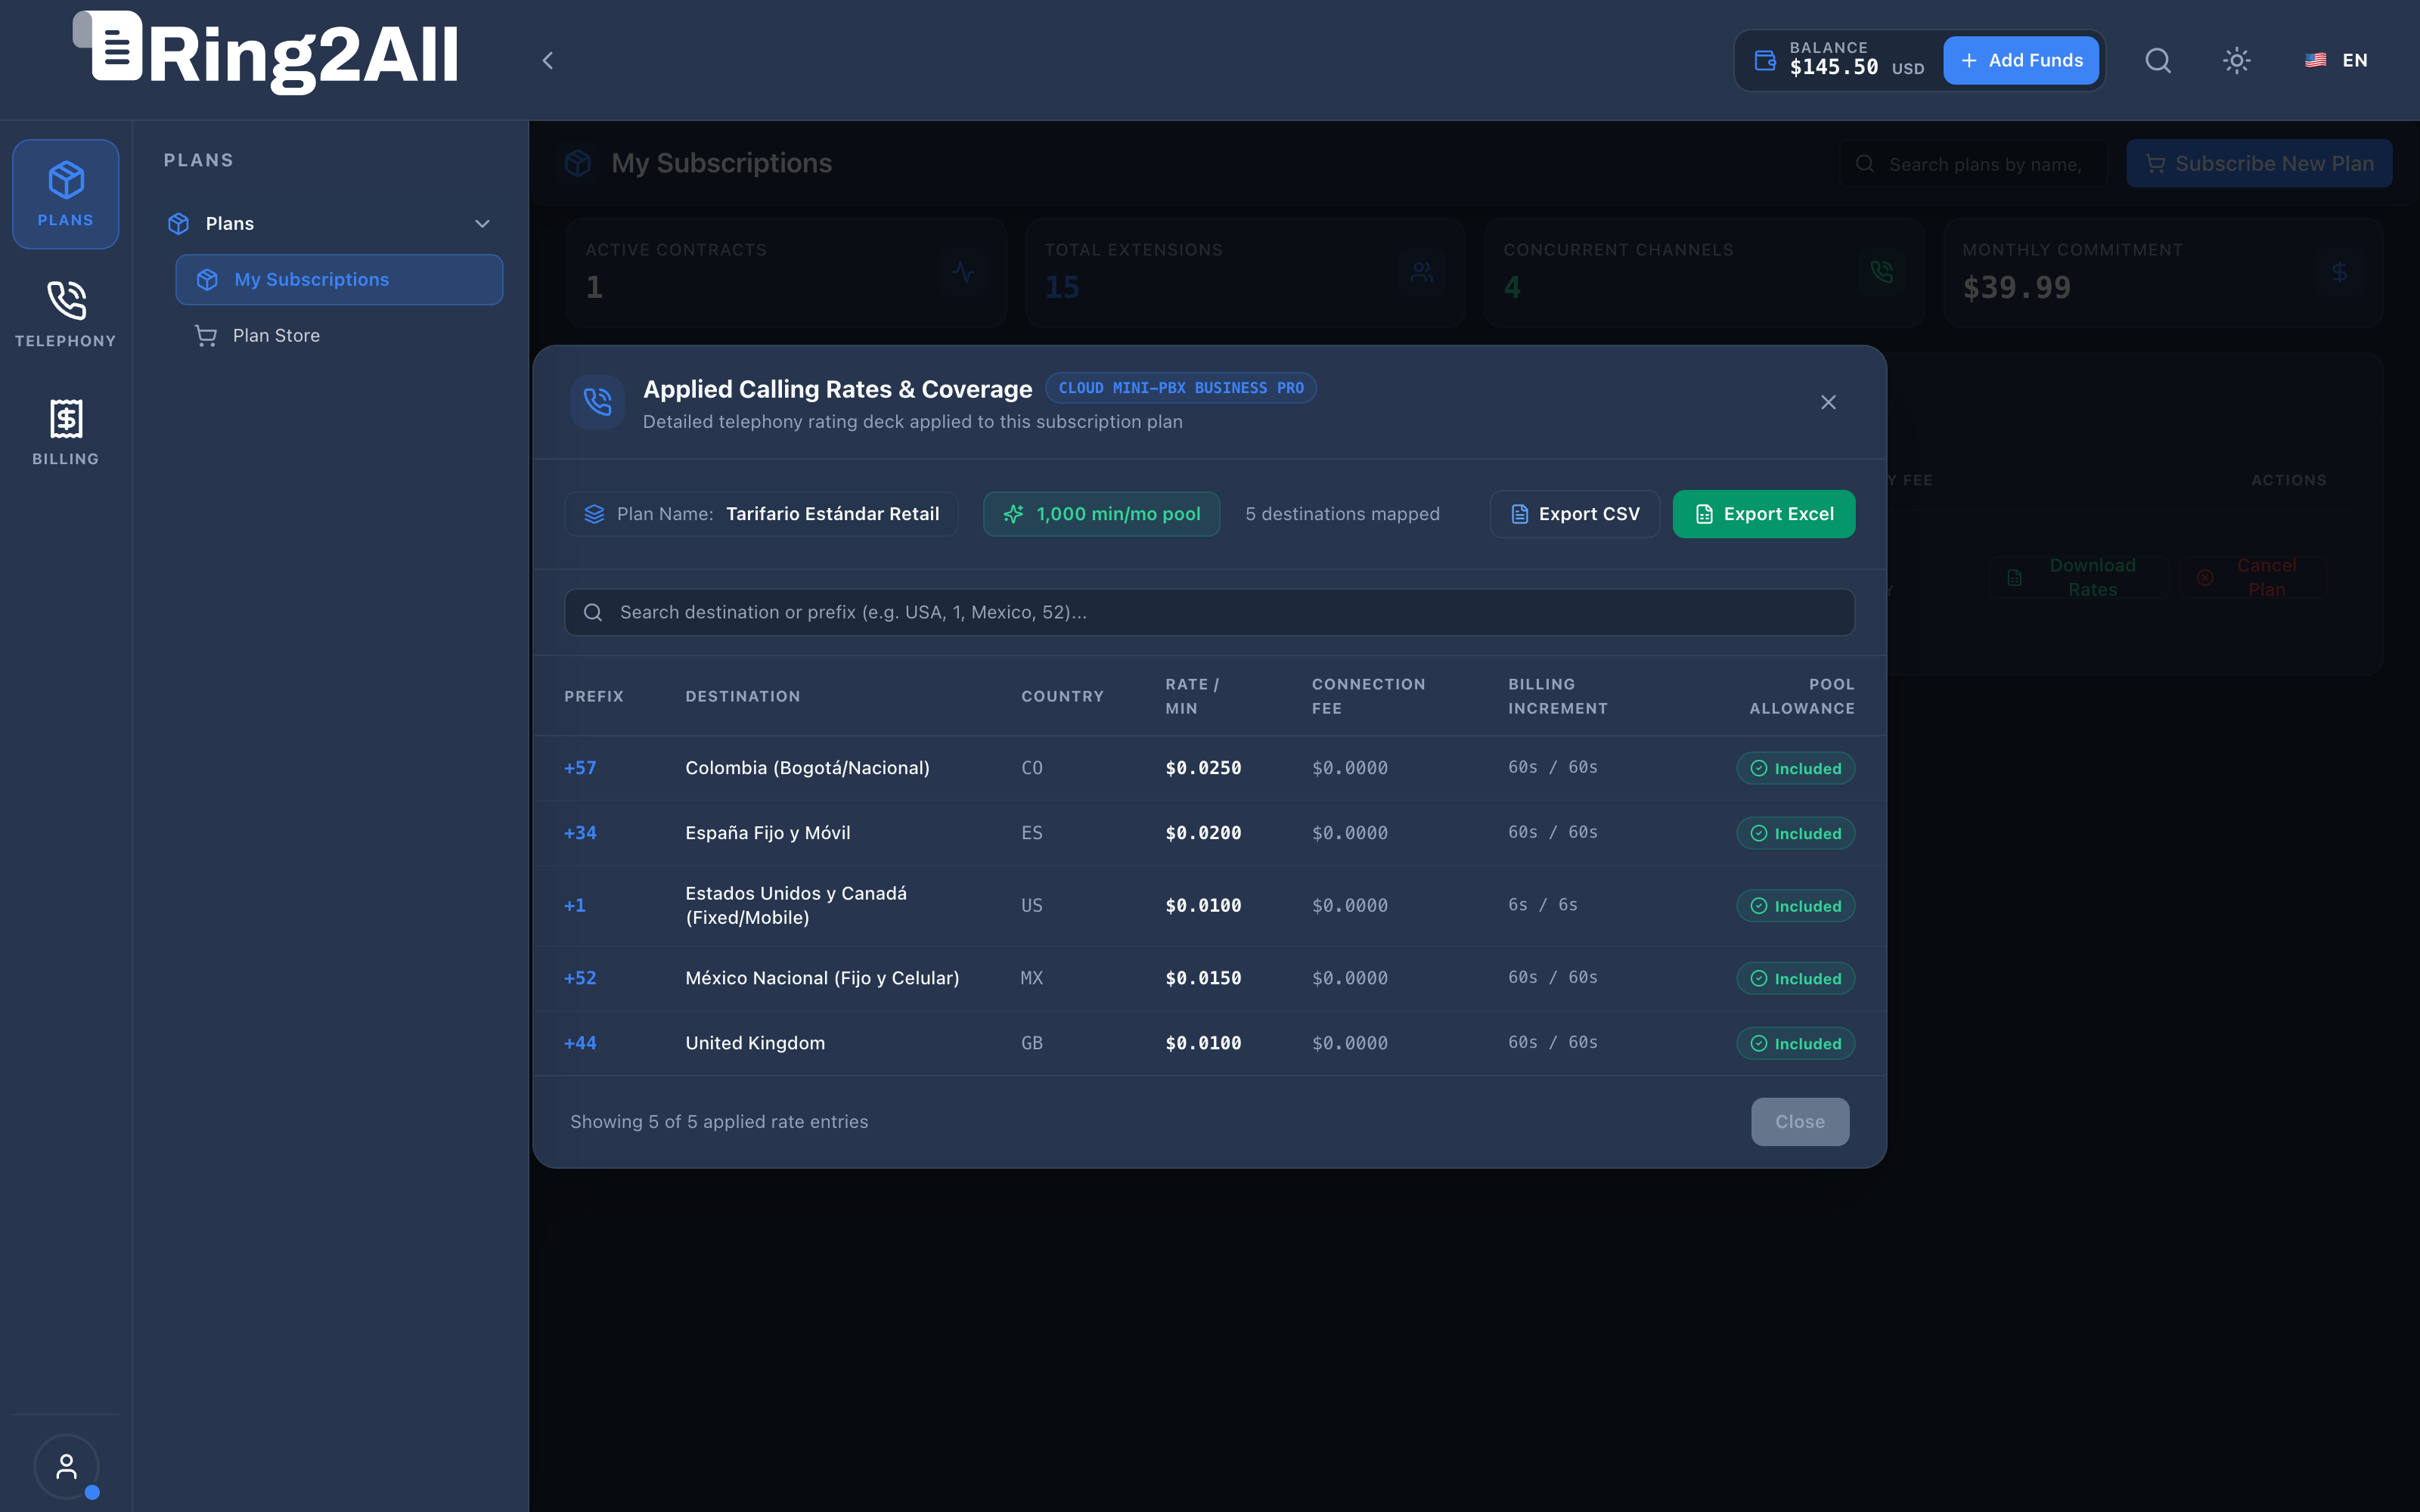This screenshot has width=2420, height=1512.
Task: Open the Telephony section icon
Action: coord(65,313)
